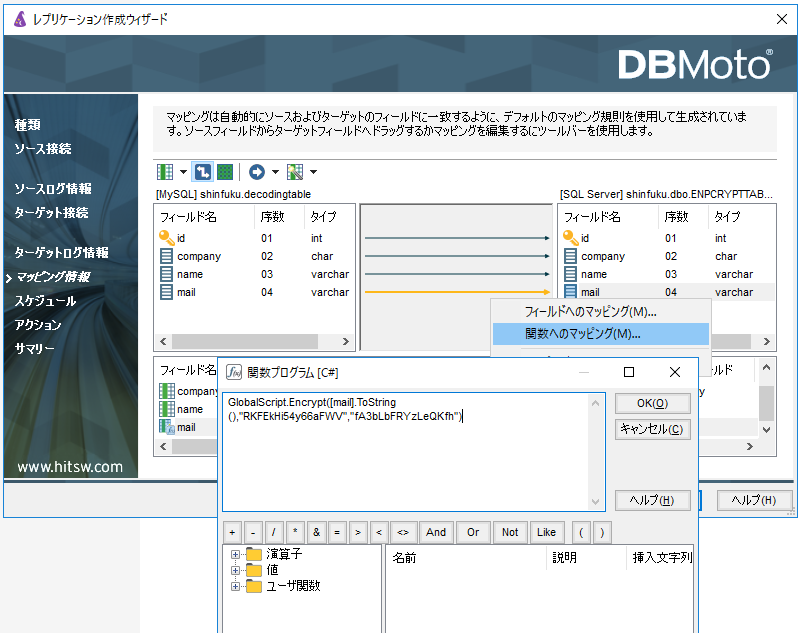Go to 種類 wizard step

point(27,125)
